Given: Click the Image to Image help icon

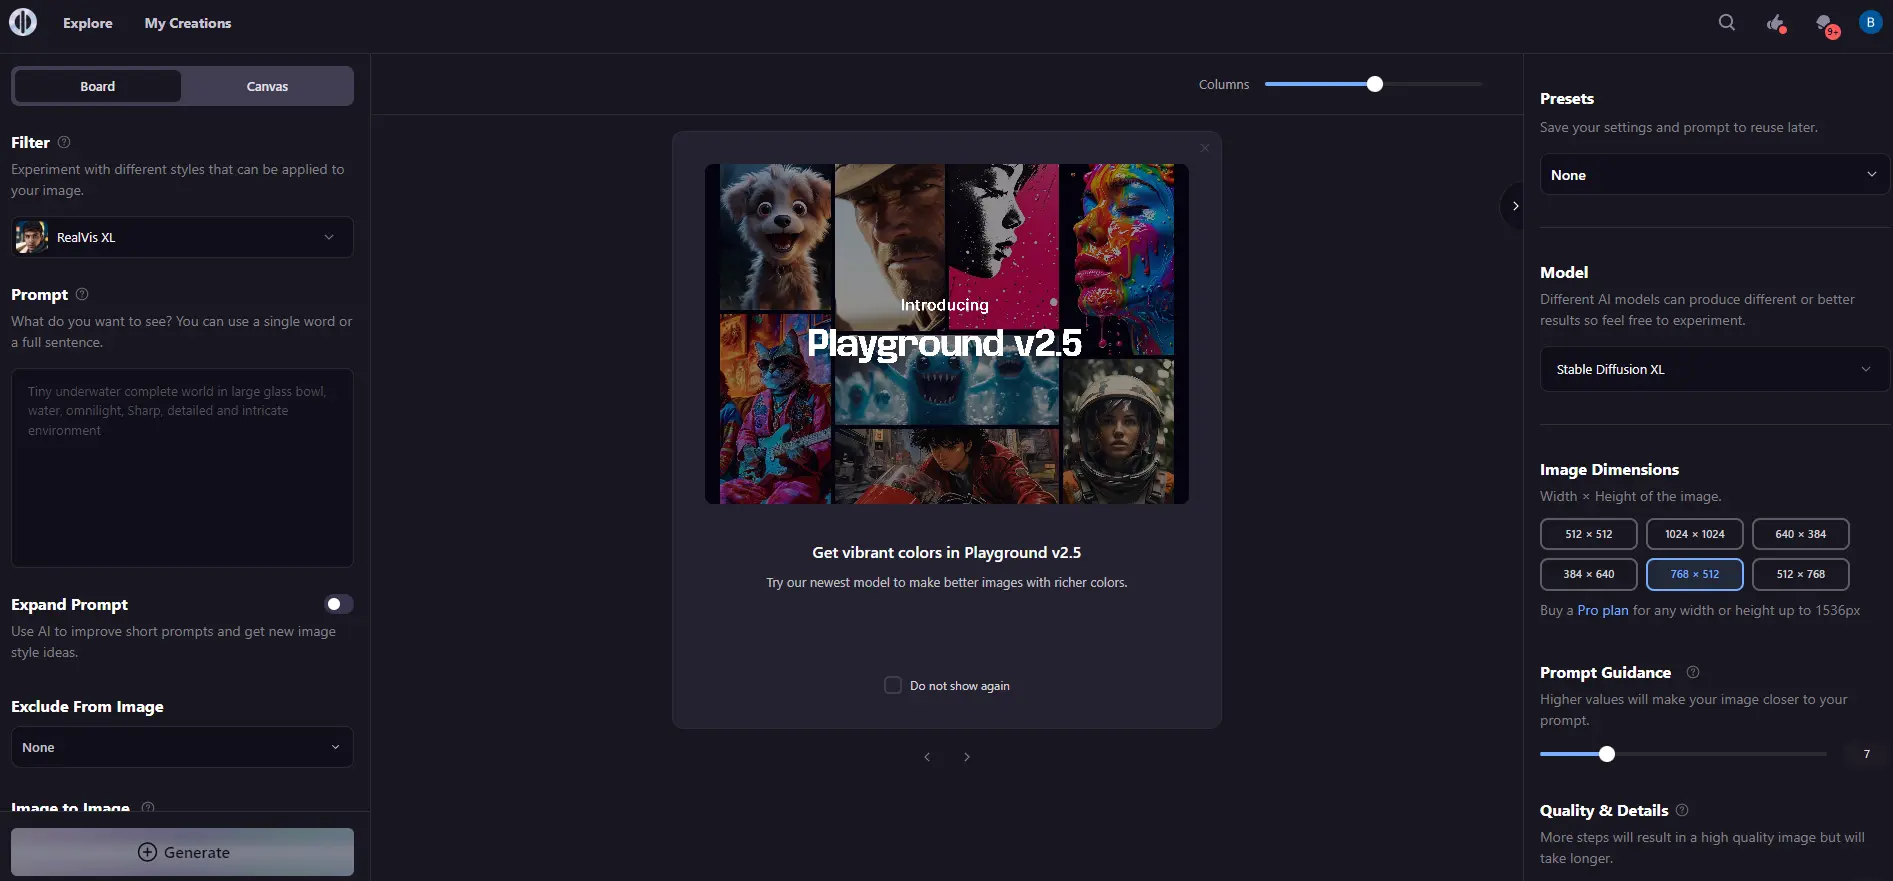Looking at the screenshot, I should 148,806.
